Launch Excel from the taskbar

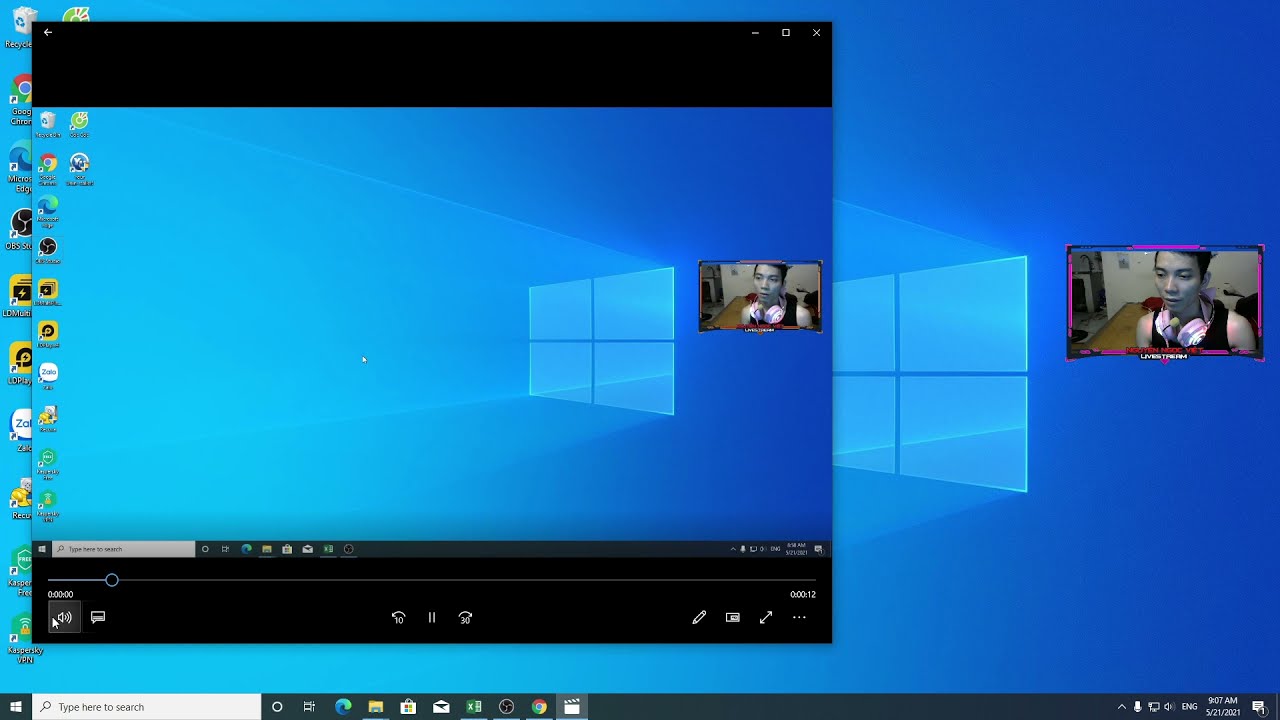tap(474, 707)
